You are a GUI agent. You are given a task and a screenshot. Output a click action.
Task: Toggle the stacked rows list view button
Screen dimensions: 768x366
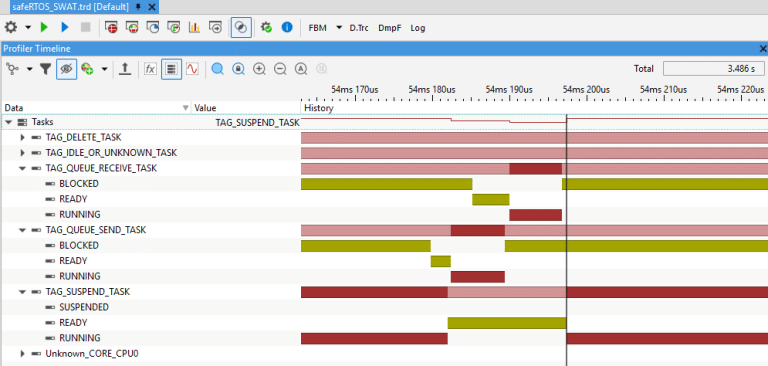click(171, 69)
